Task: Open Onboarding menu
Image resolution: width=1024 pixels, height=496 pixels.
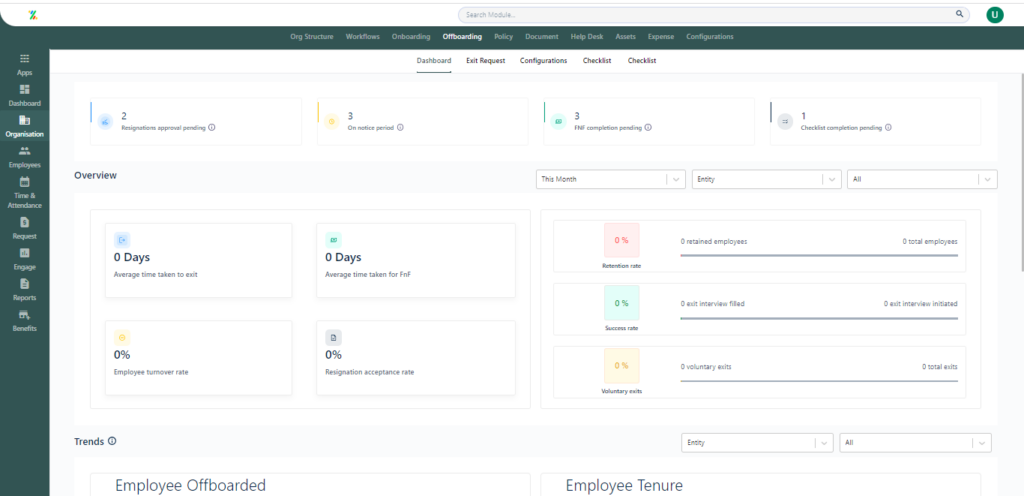Action: coord(411,37)
